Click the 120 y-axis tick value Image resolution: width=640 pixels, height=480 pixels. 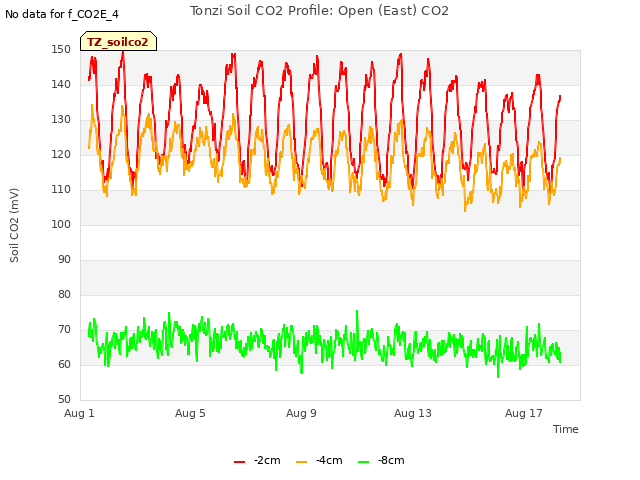61,154
